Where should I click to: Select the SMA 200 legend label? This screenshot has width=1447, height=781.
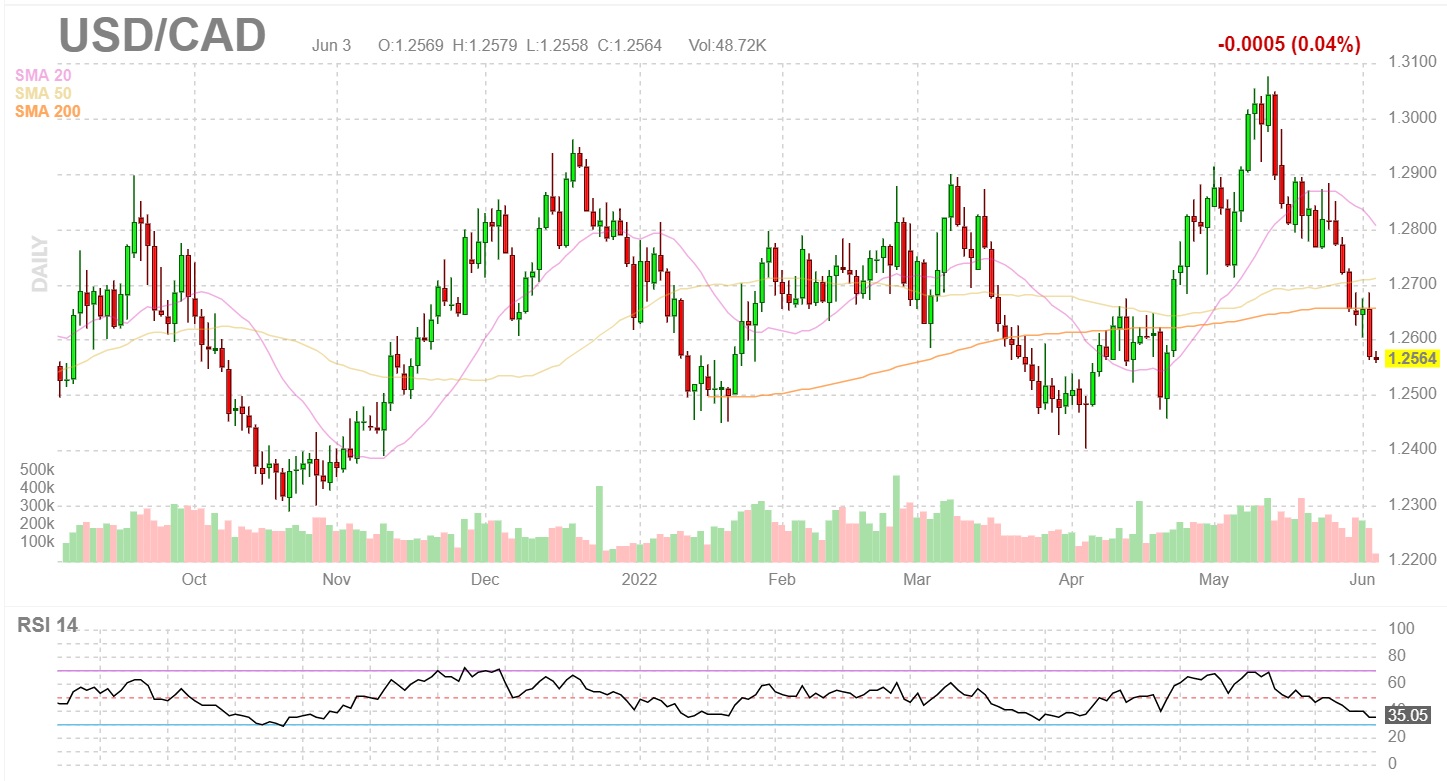[47, 111]
